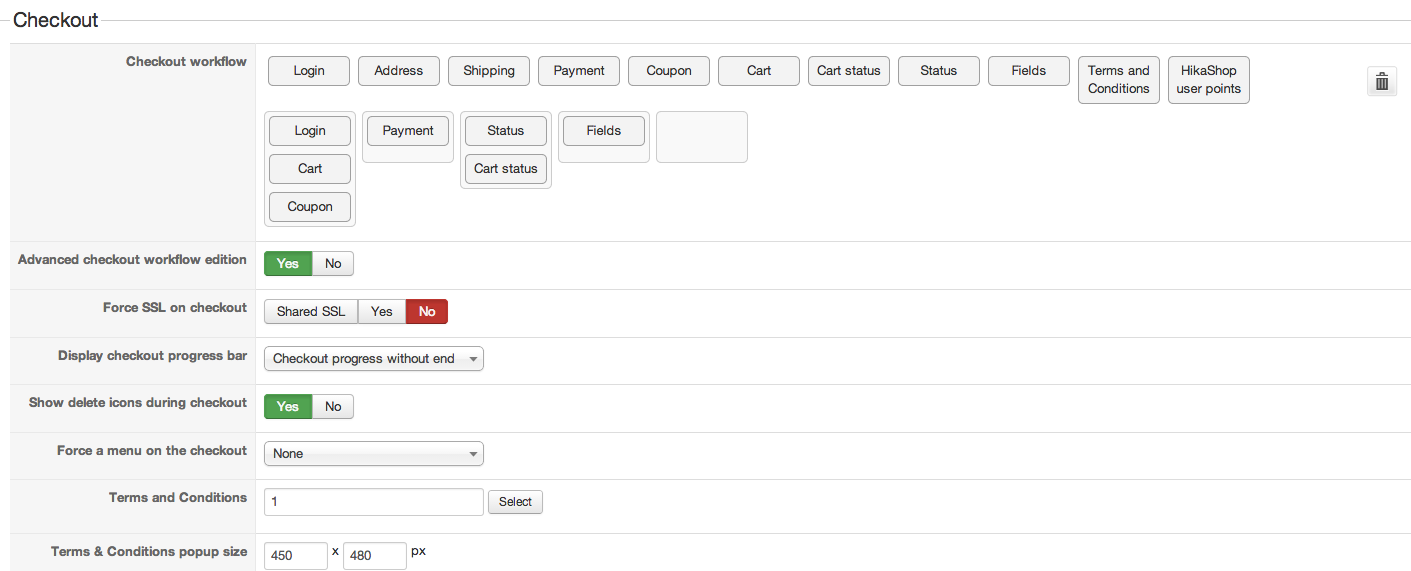Set Force SSL on checkout to Yes

(382, 312)
